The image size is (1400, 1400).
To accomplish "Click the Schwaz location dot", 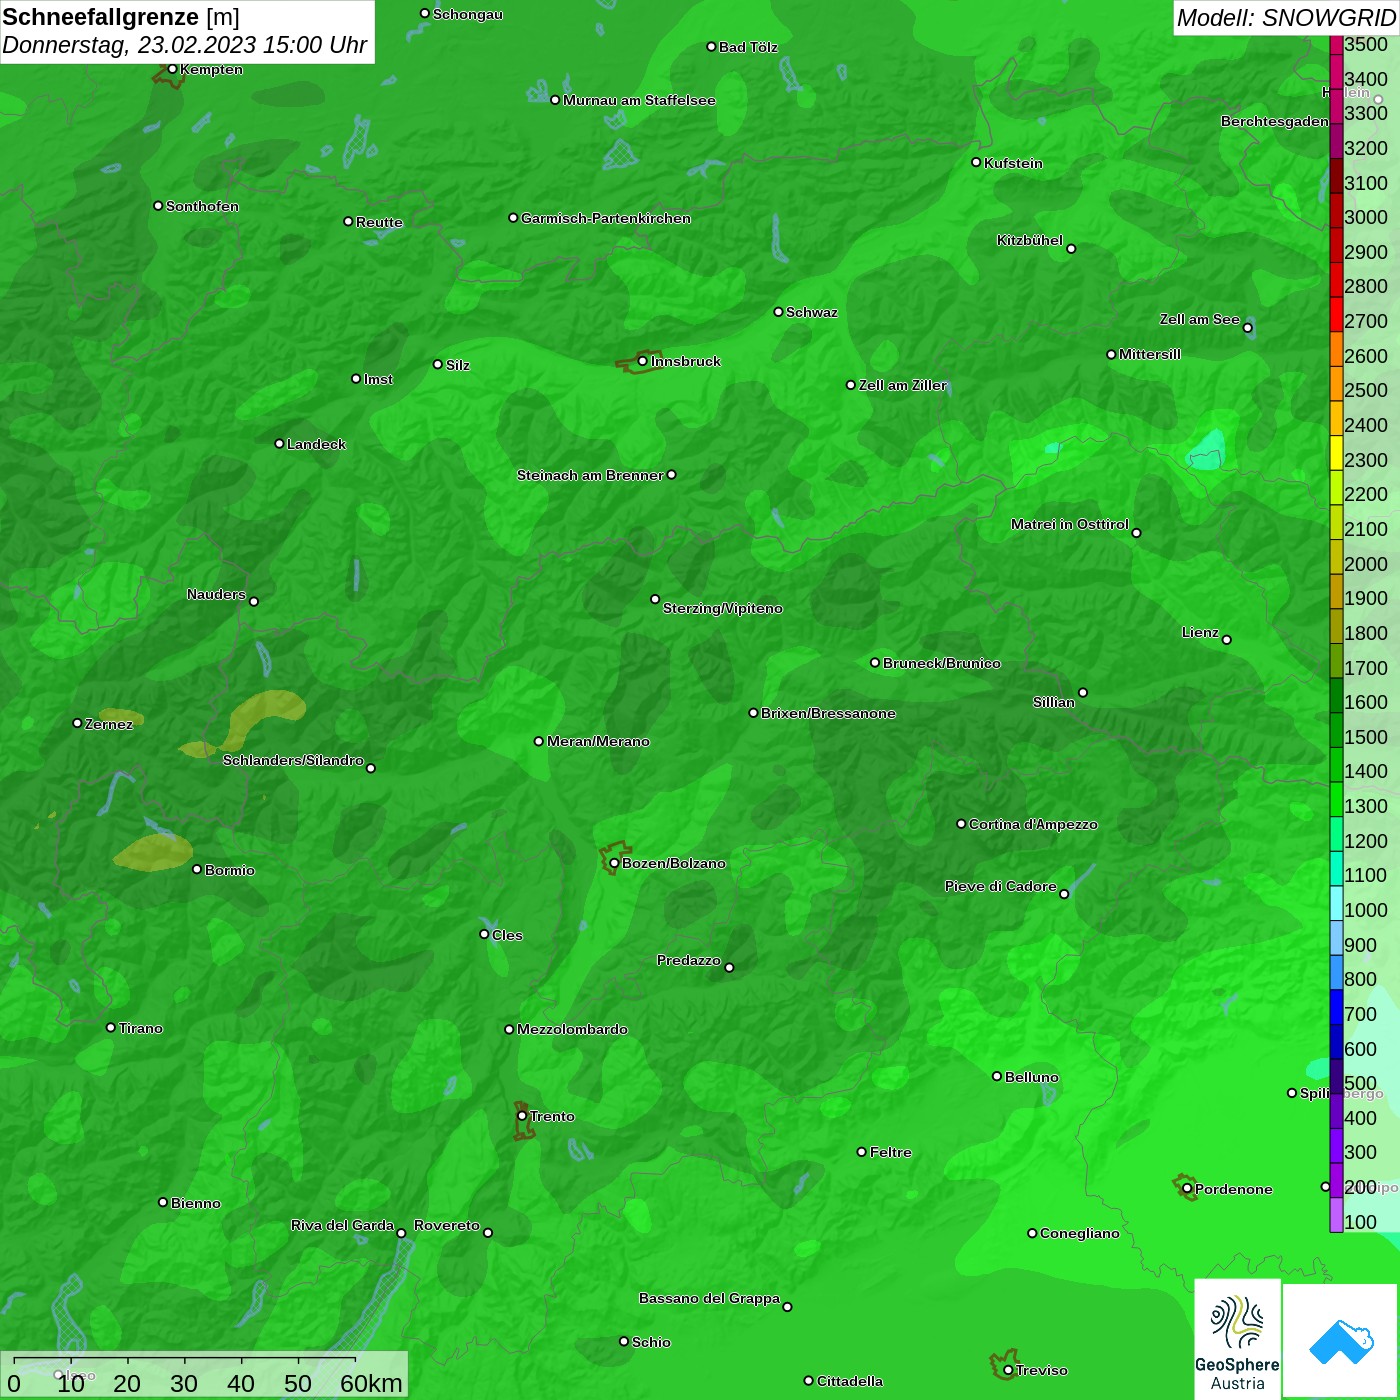I will tap(778, 311).
